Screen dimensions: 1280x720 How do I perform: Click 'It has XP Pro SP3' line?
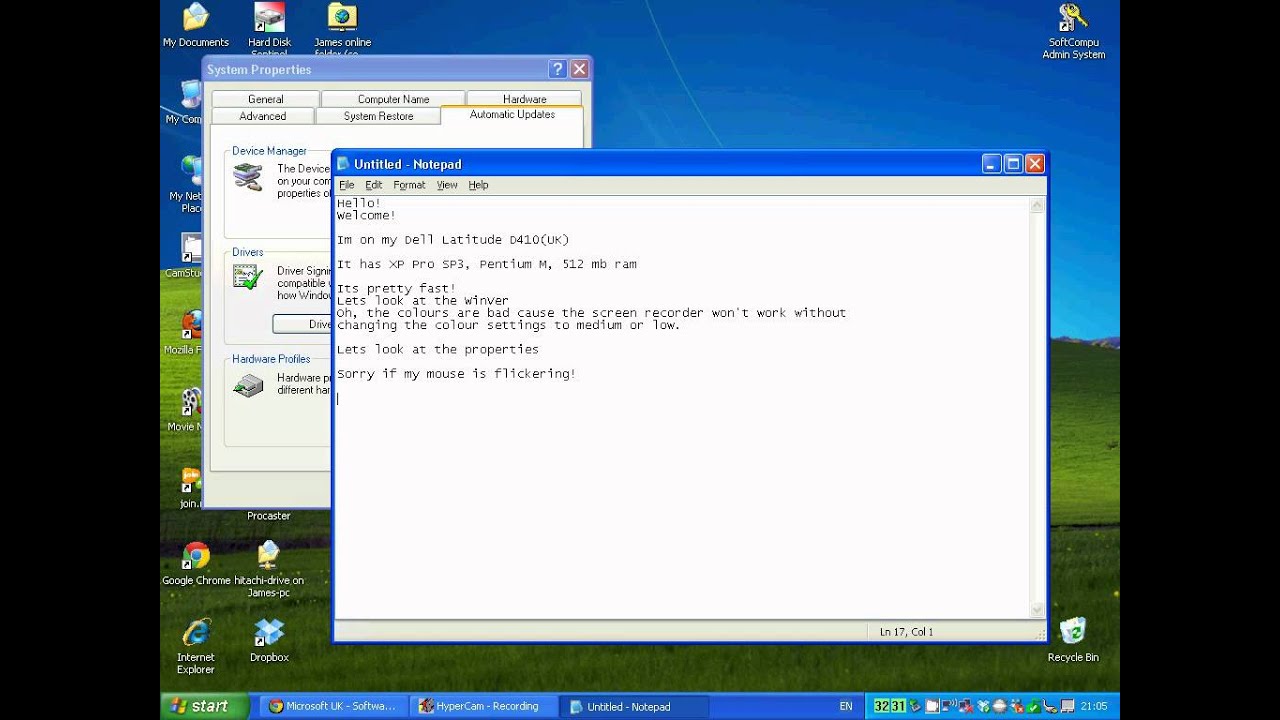point(486,264)
